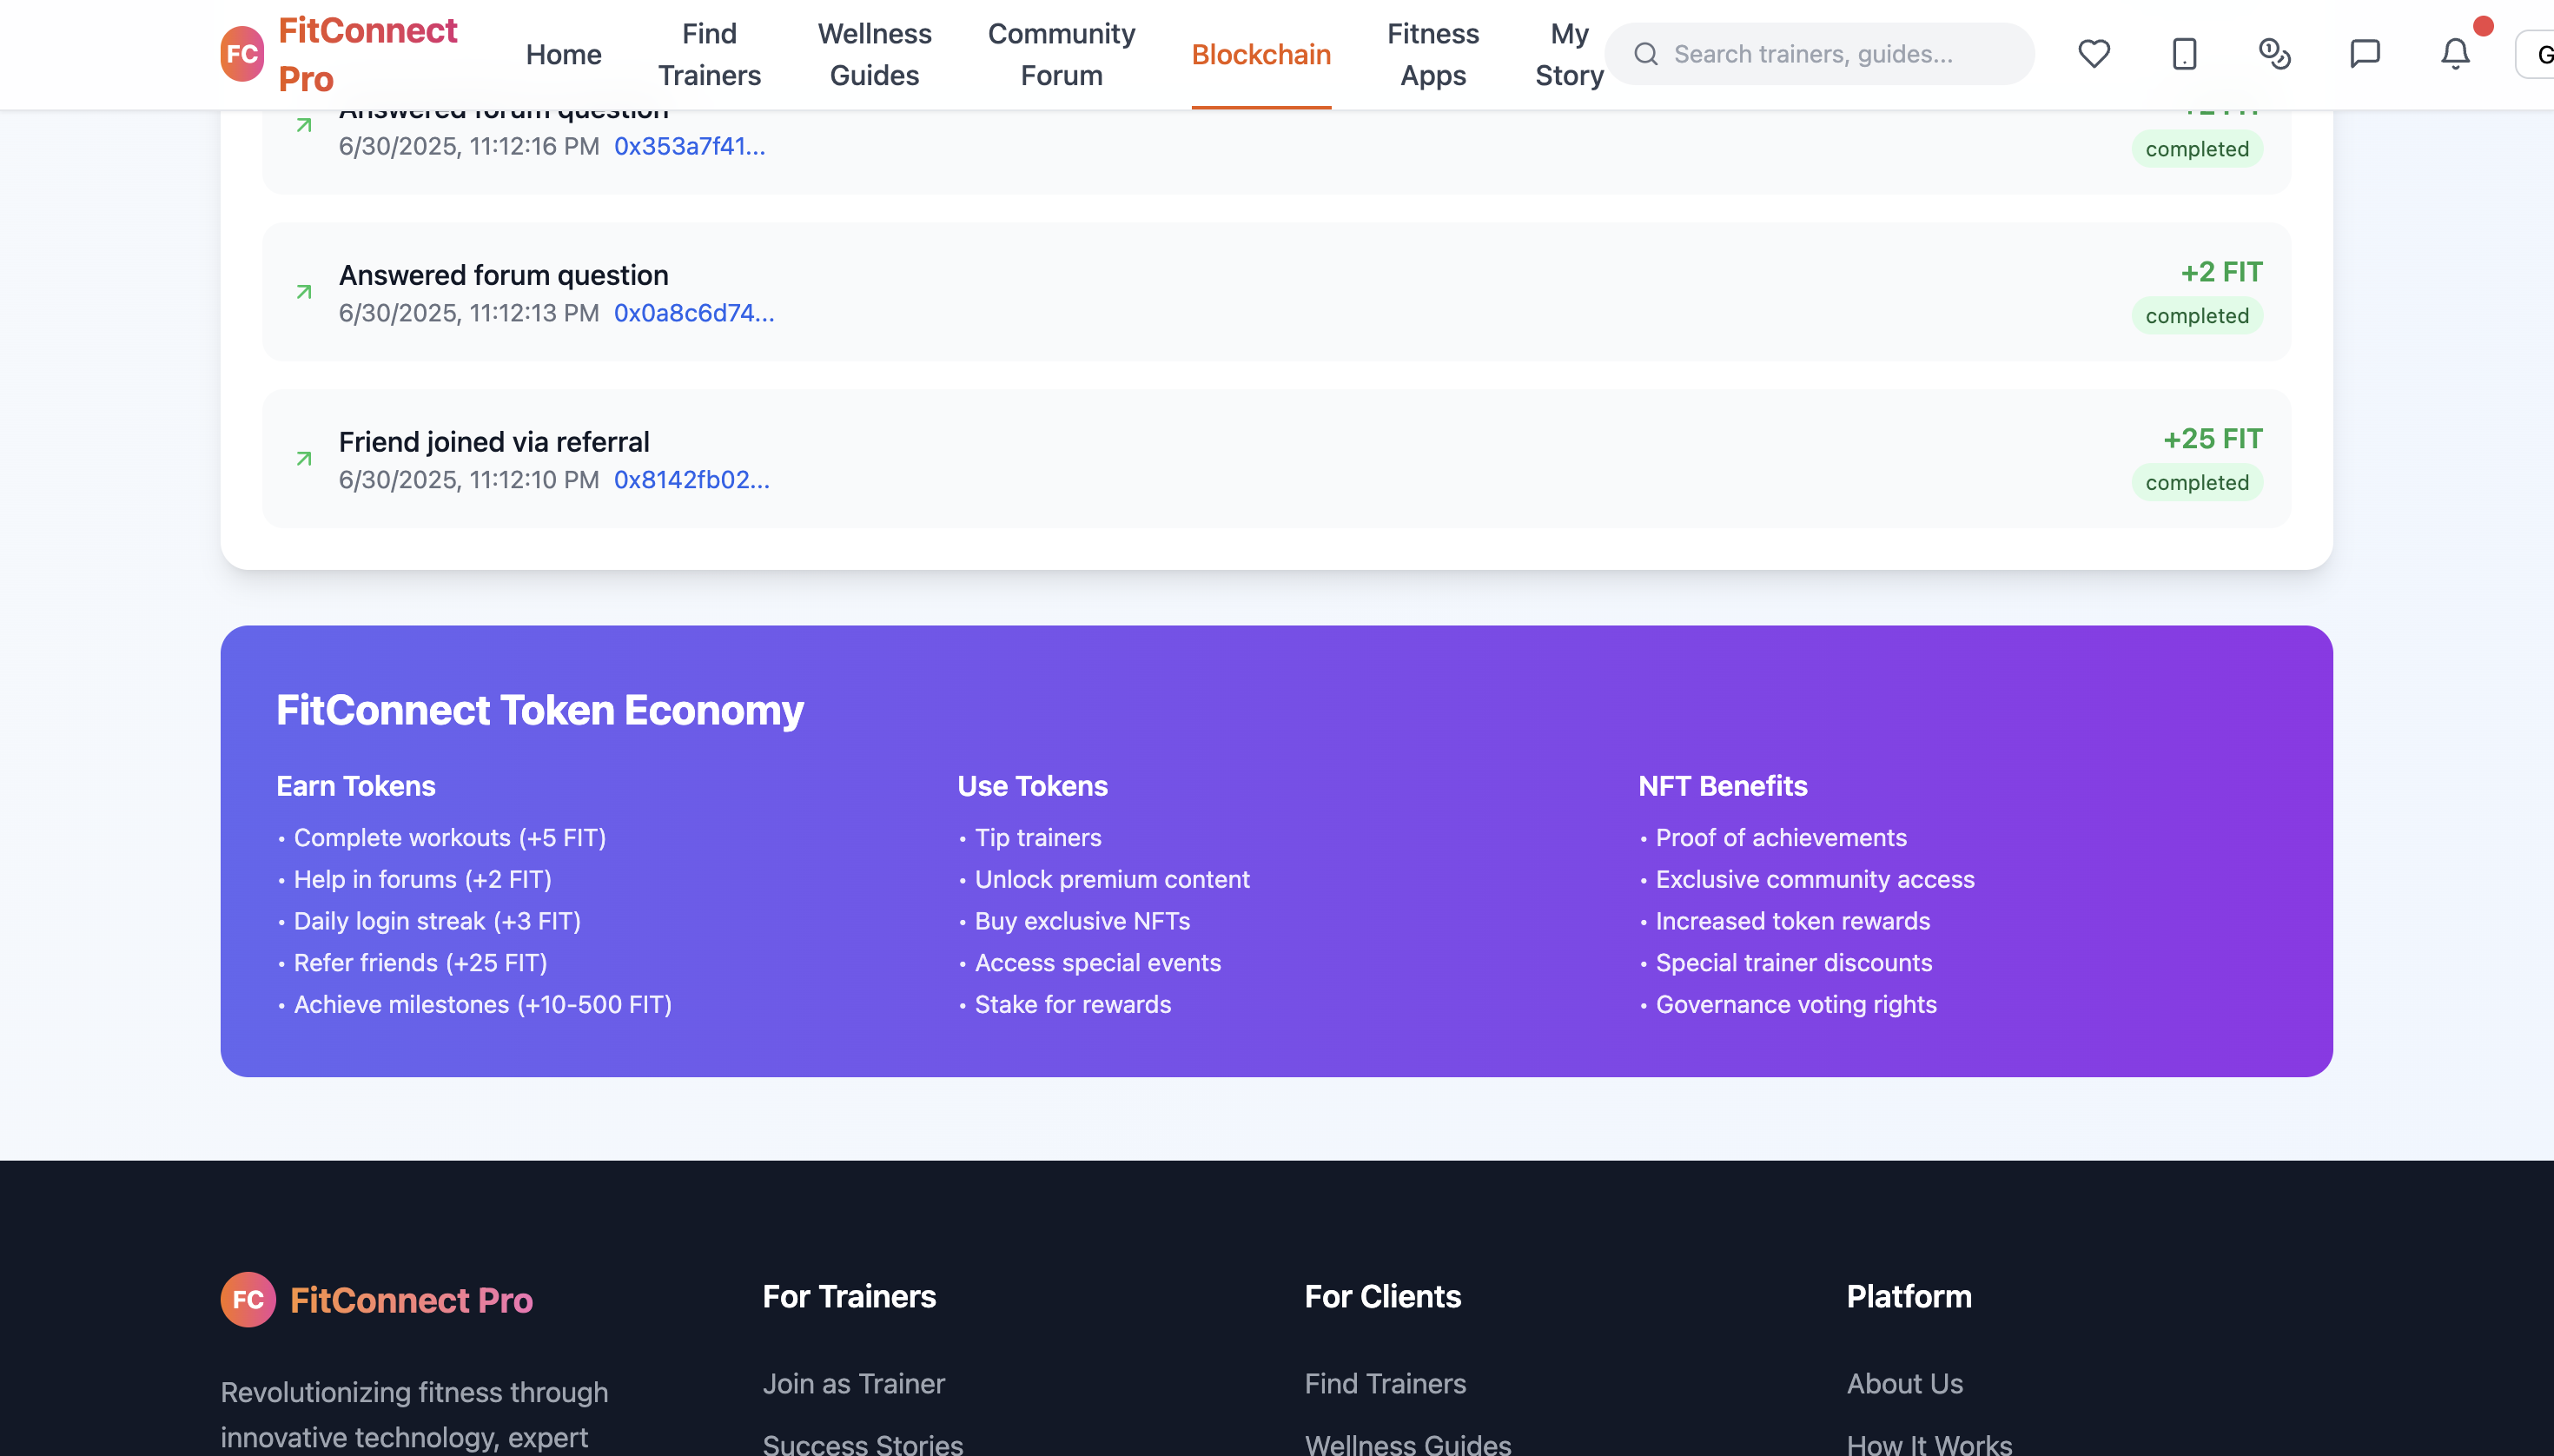Click the coins token wallet icon
This screenshot has height=1456, width=2554.
pyautogui.click(x=2274, y=54)
